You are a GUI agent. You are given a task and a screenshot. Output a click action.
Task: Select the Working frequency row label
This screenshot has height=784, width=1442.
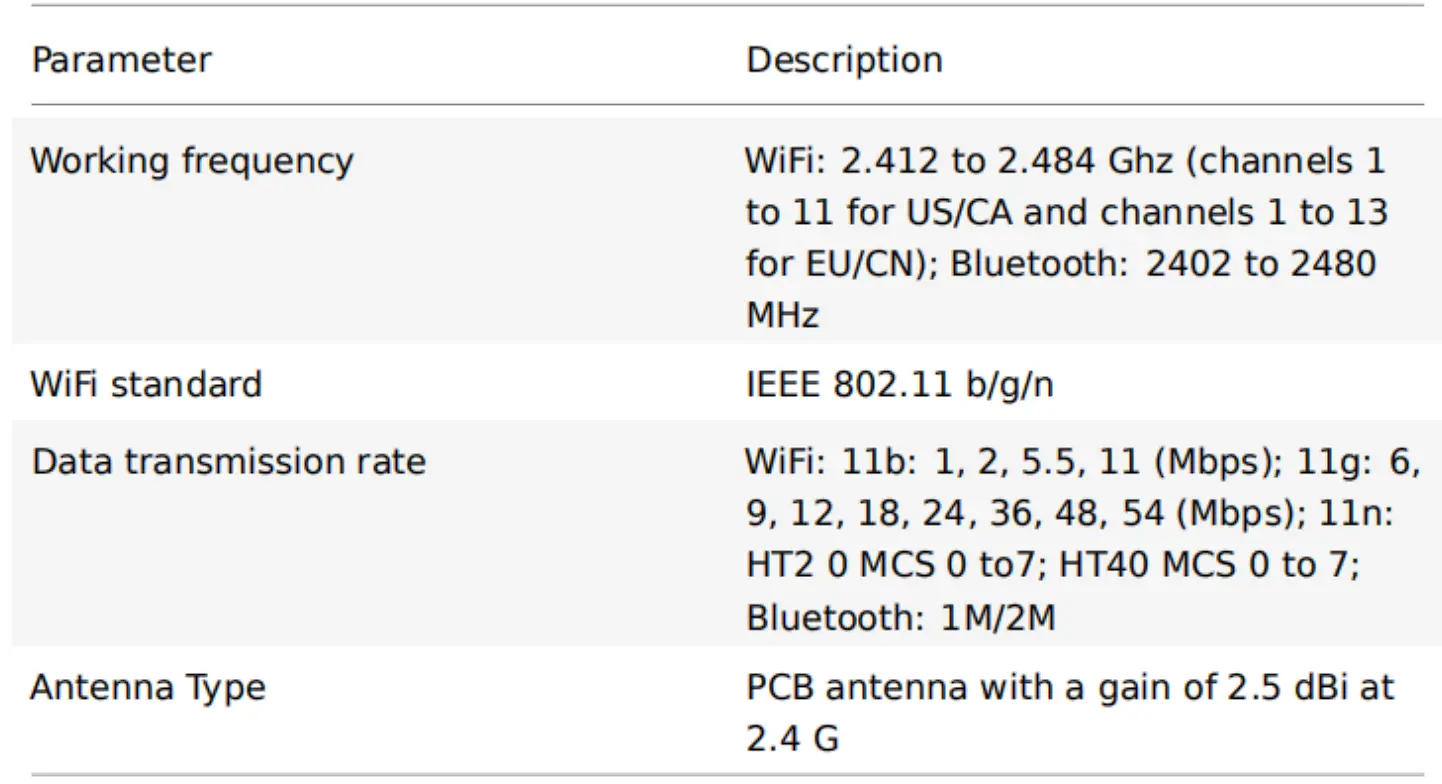(191, 161)
